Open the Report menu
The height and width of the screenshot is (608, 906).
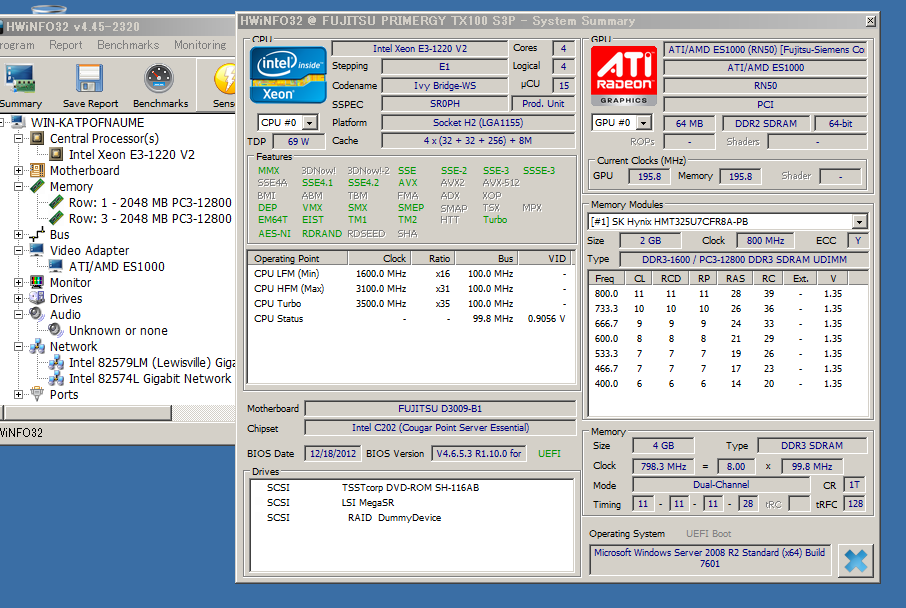tap(66, 45)
